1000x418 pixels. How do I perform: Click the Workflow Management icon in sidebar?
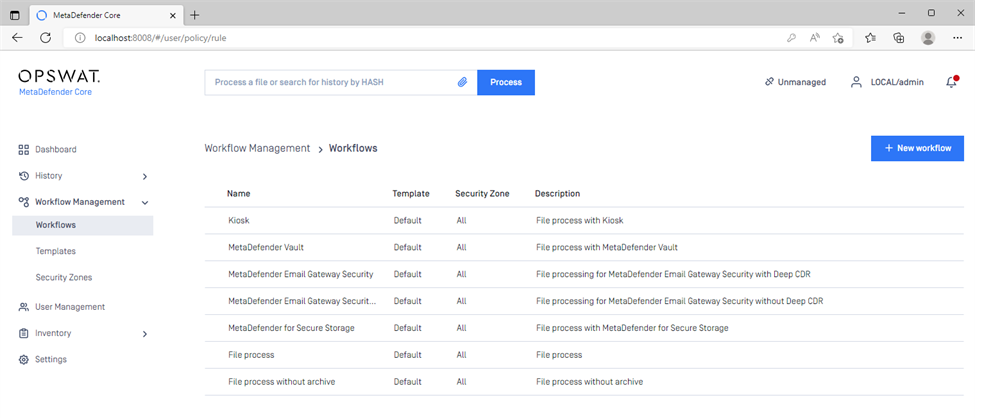24,202
